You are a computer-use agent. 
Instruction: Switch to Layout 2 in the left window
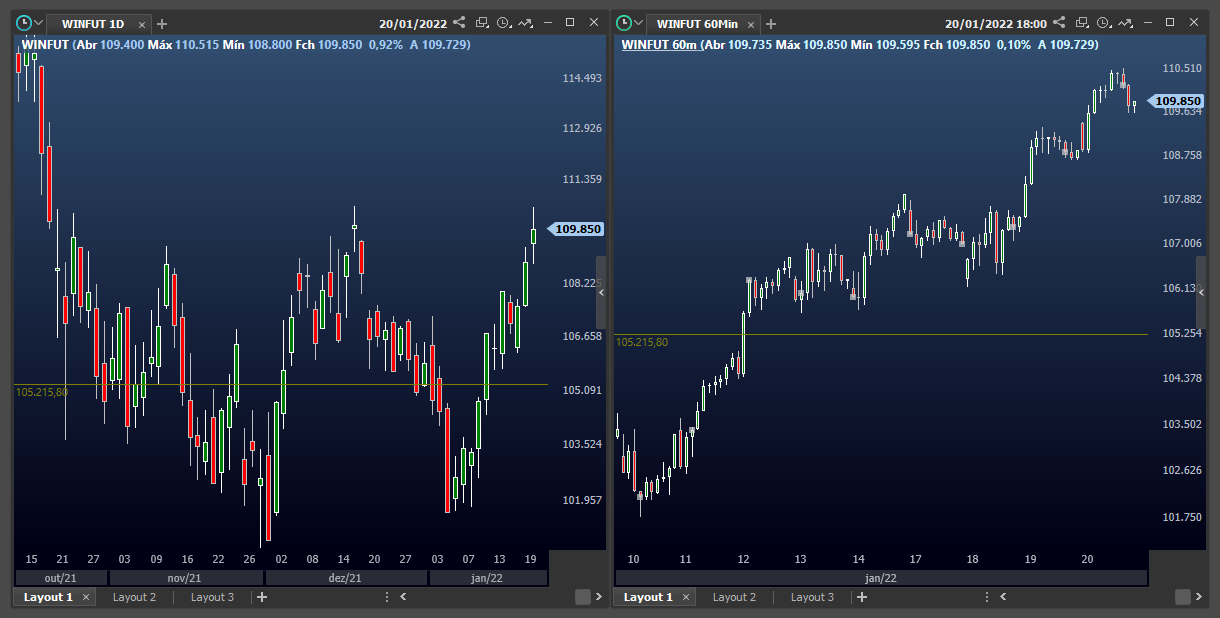134,597
